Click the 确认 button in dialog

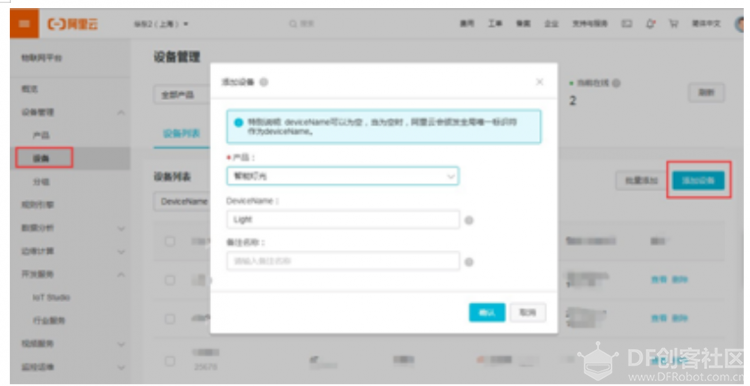[x=487, y=312]
